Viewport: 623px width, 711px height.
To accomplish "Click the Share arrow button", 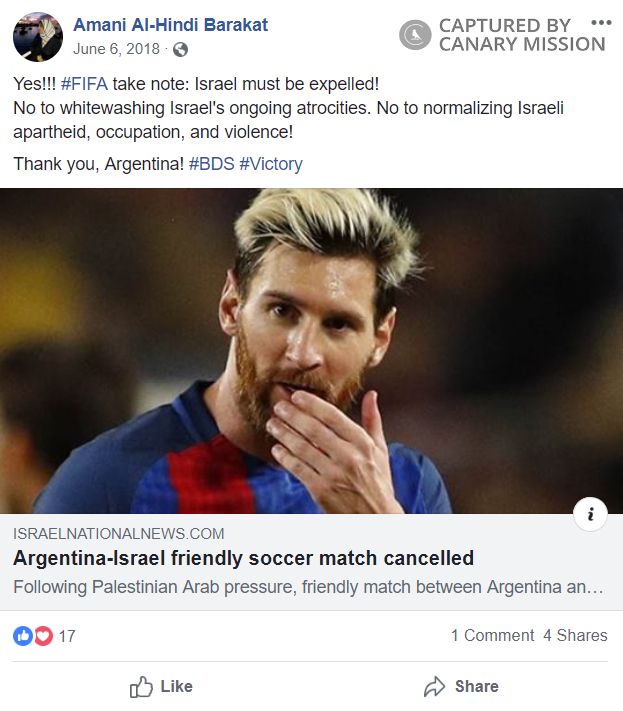I will [x=461, y=687].
